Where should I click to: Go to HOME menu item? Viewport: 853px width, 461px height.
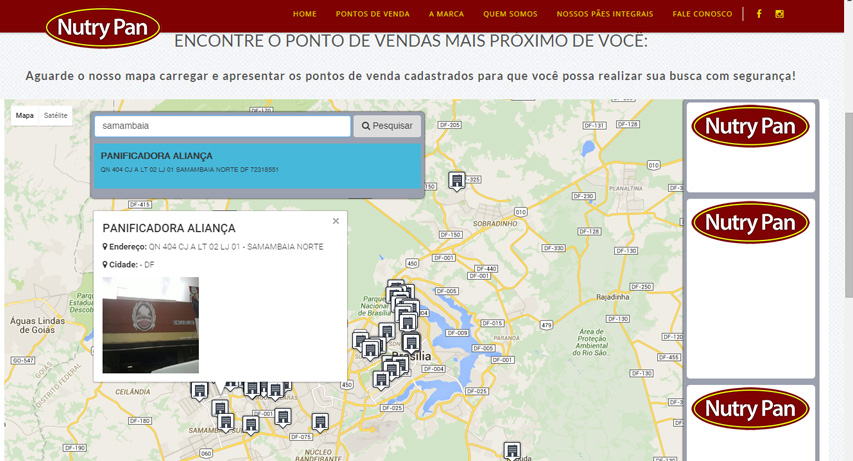(305, 14)
